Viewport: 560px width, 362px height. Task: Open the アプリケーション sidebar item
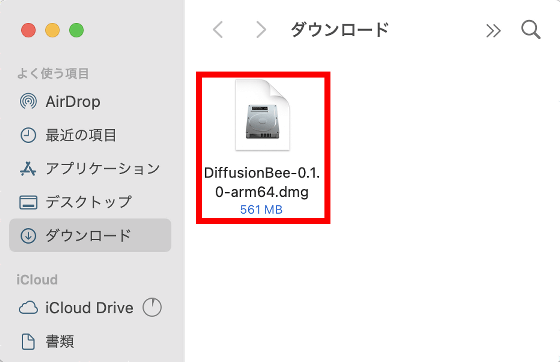(90, 169)
